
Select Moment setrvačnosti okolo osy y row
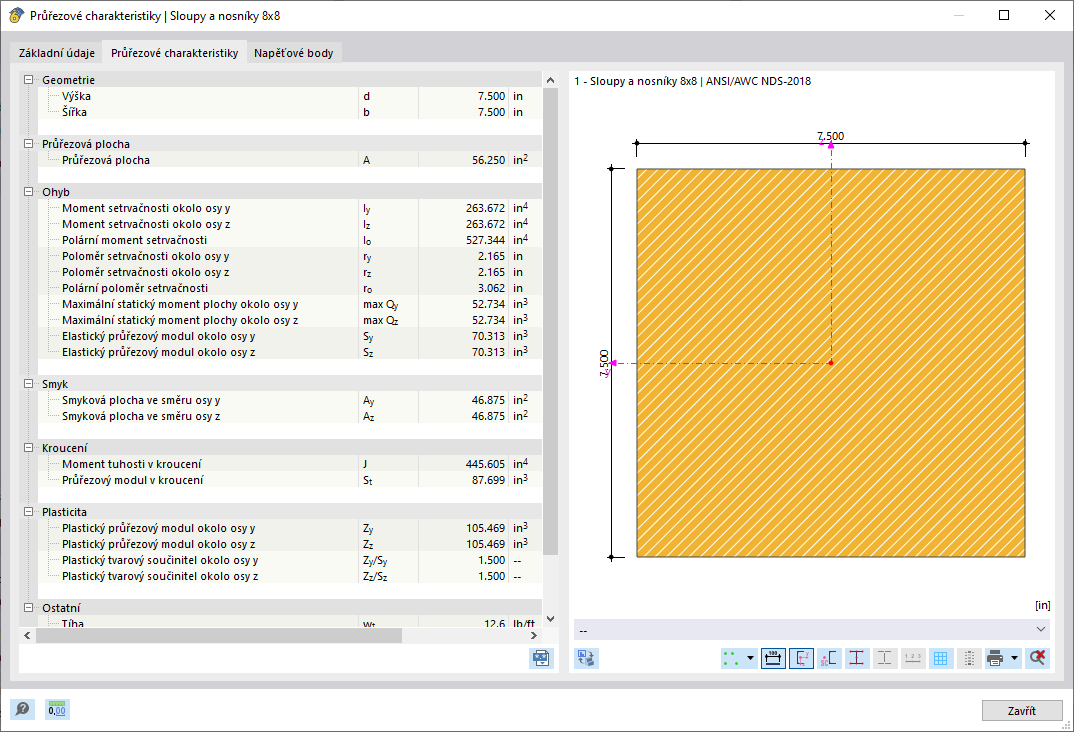[x=290, y=207]
